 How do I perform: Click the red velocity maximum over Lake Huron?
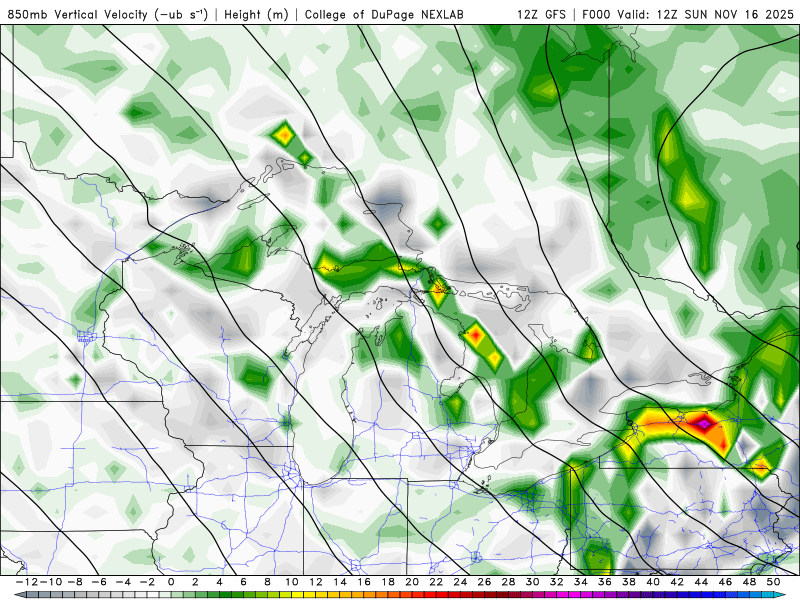click(476, 335)
